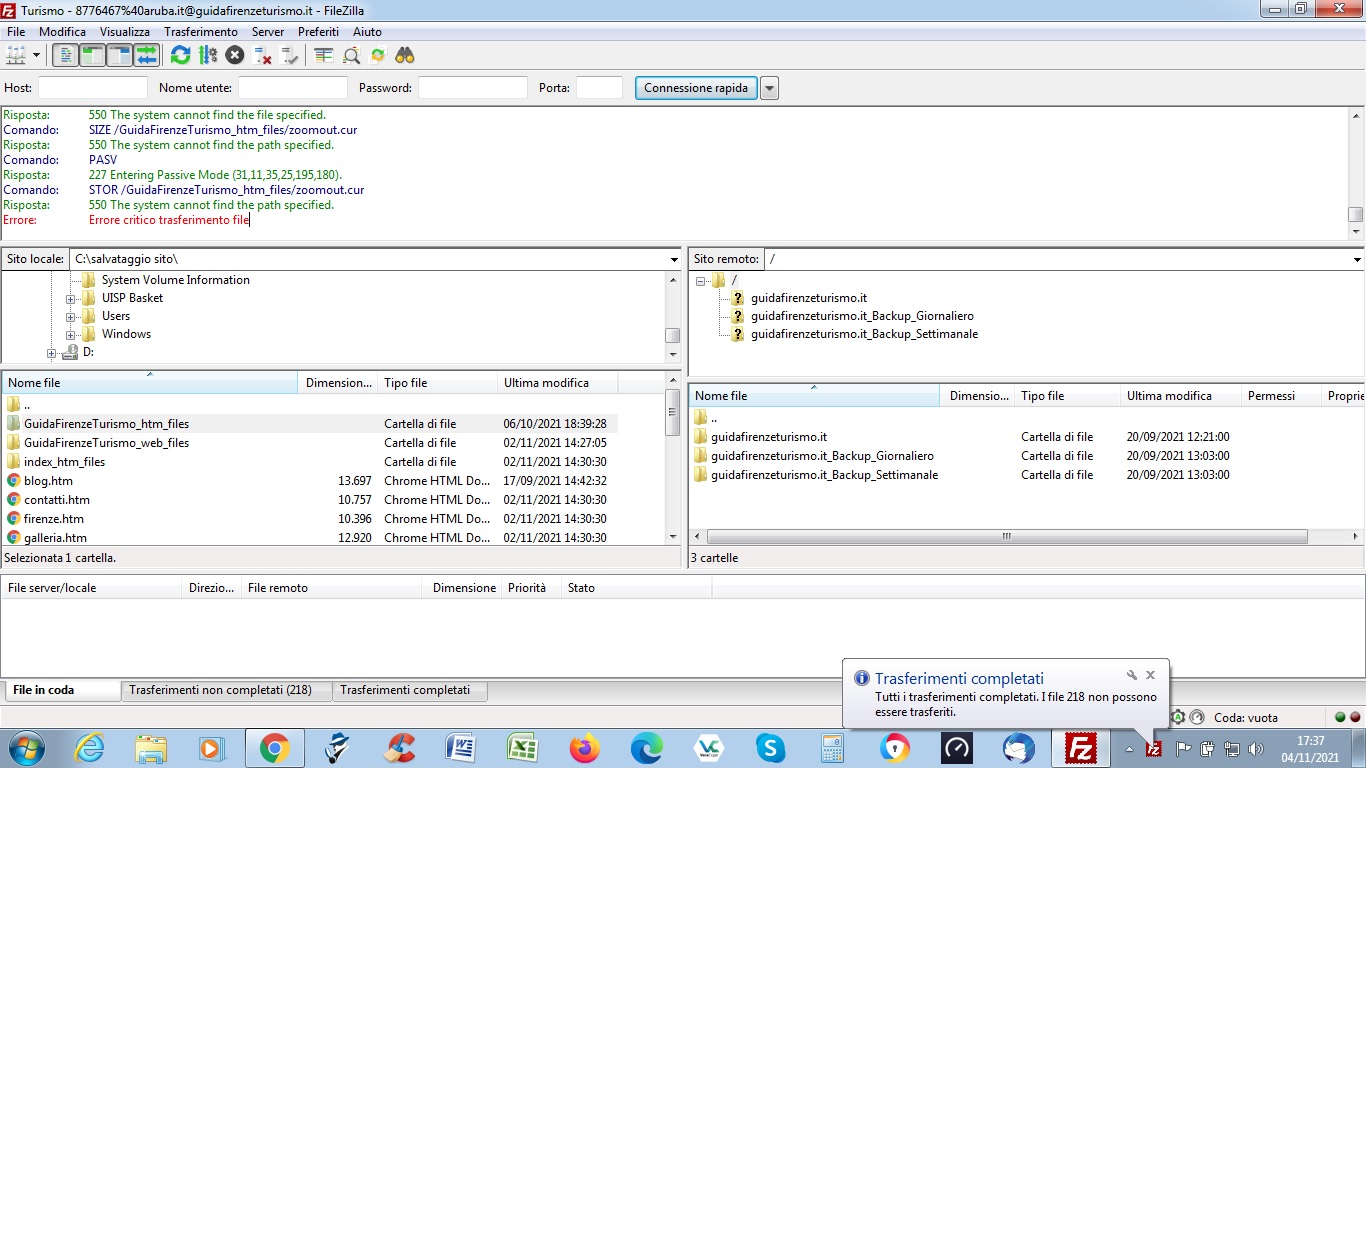Viewport: 1366px width, 1244px height.
Task: Collapse remote root folder node
Action: 701,281
